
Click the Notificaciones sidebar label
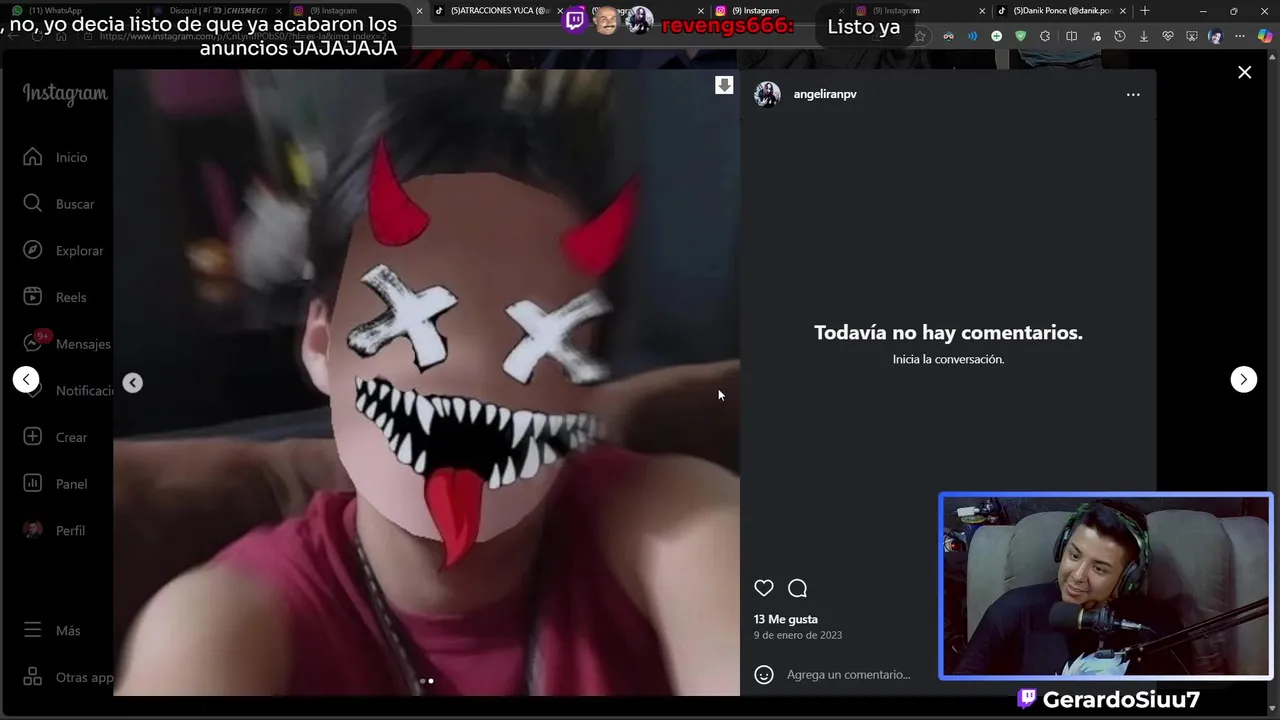click(x=84, y=390)
